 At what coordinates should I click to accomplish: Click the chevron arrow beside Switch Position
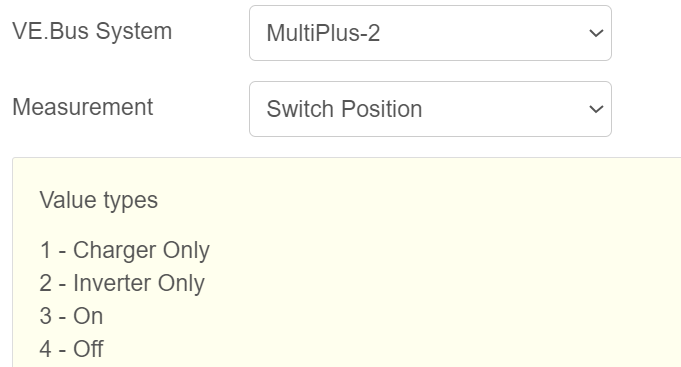tap(596, 109)
